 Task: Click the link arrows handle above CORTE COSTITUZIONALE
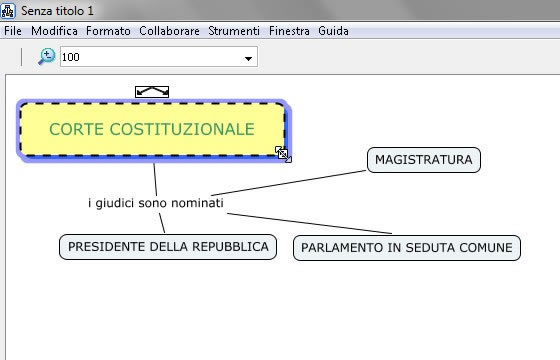pos(152,92)
